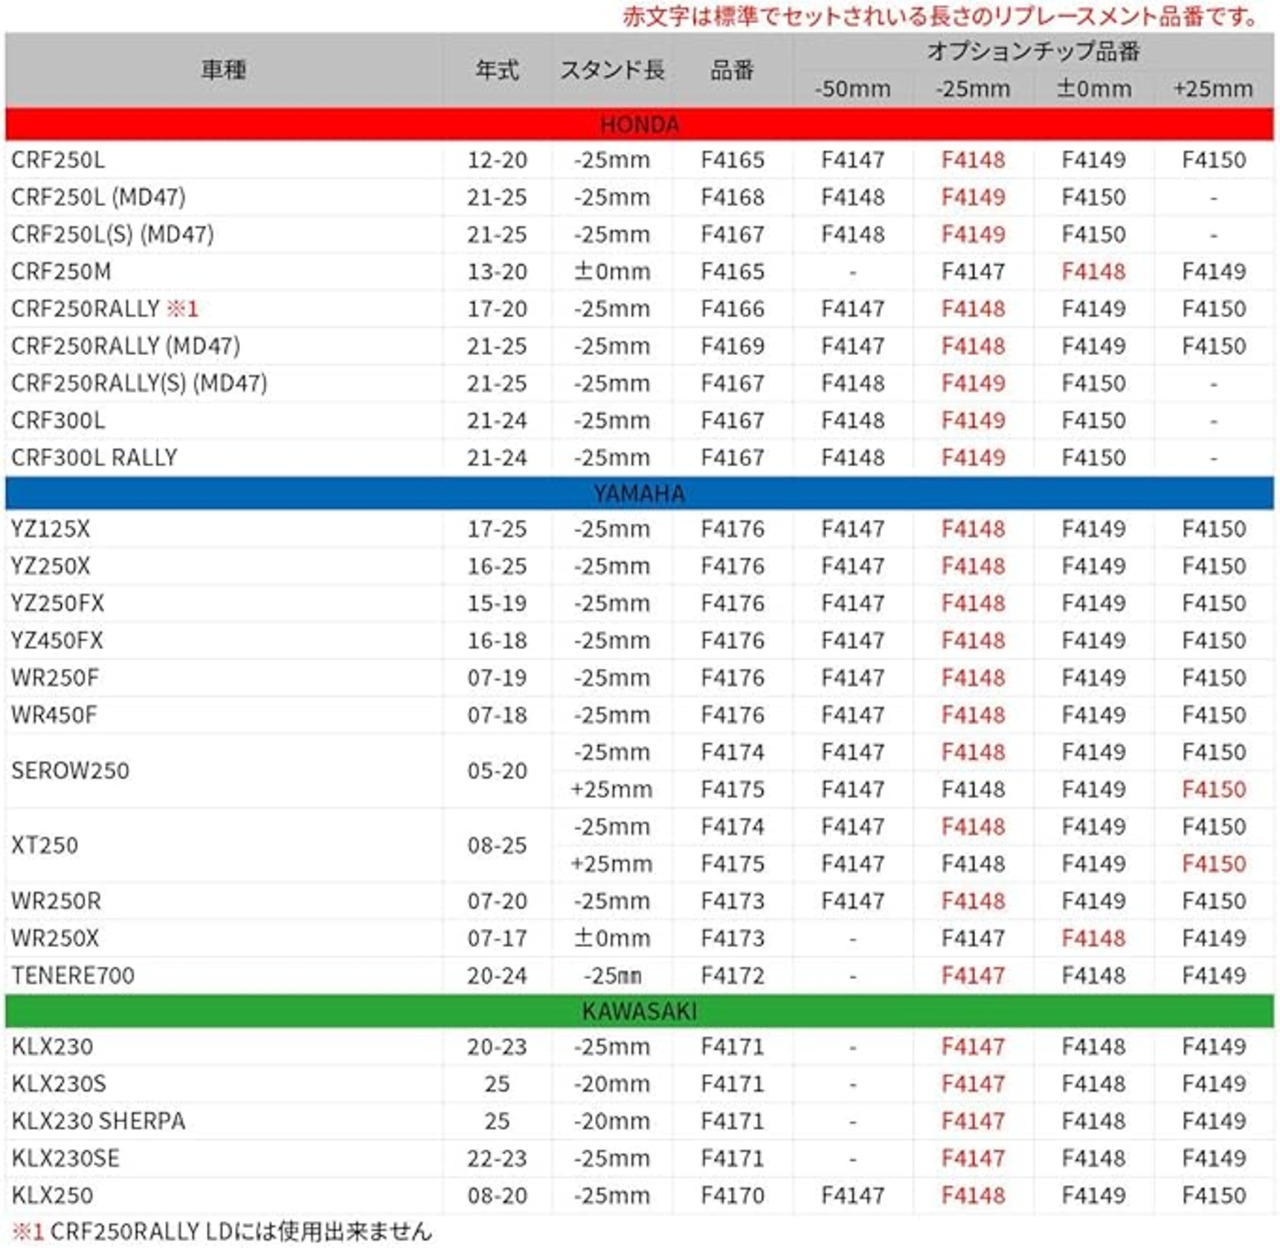
Task: Click -20mm stand length in KLX230S row
Action: [x=612, y=1084]
